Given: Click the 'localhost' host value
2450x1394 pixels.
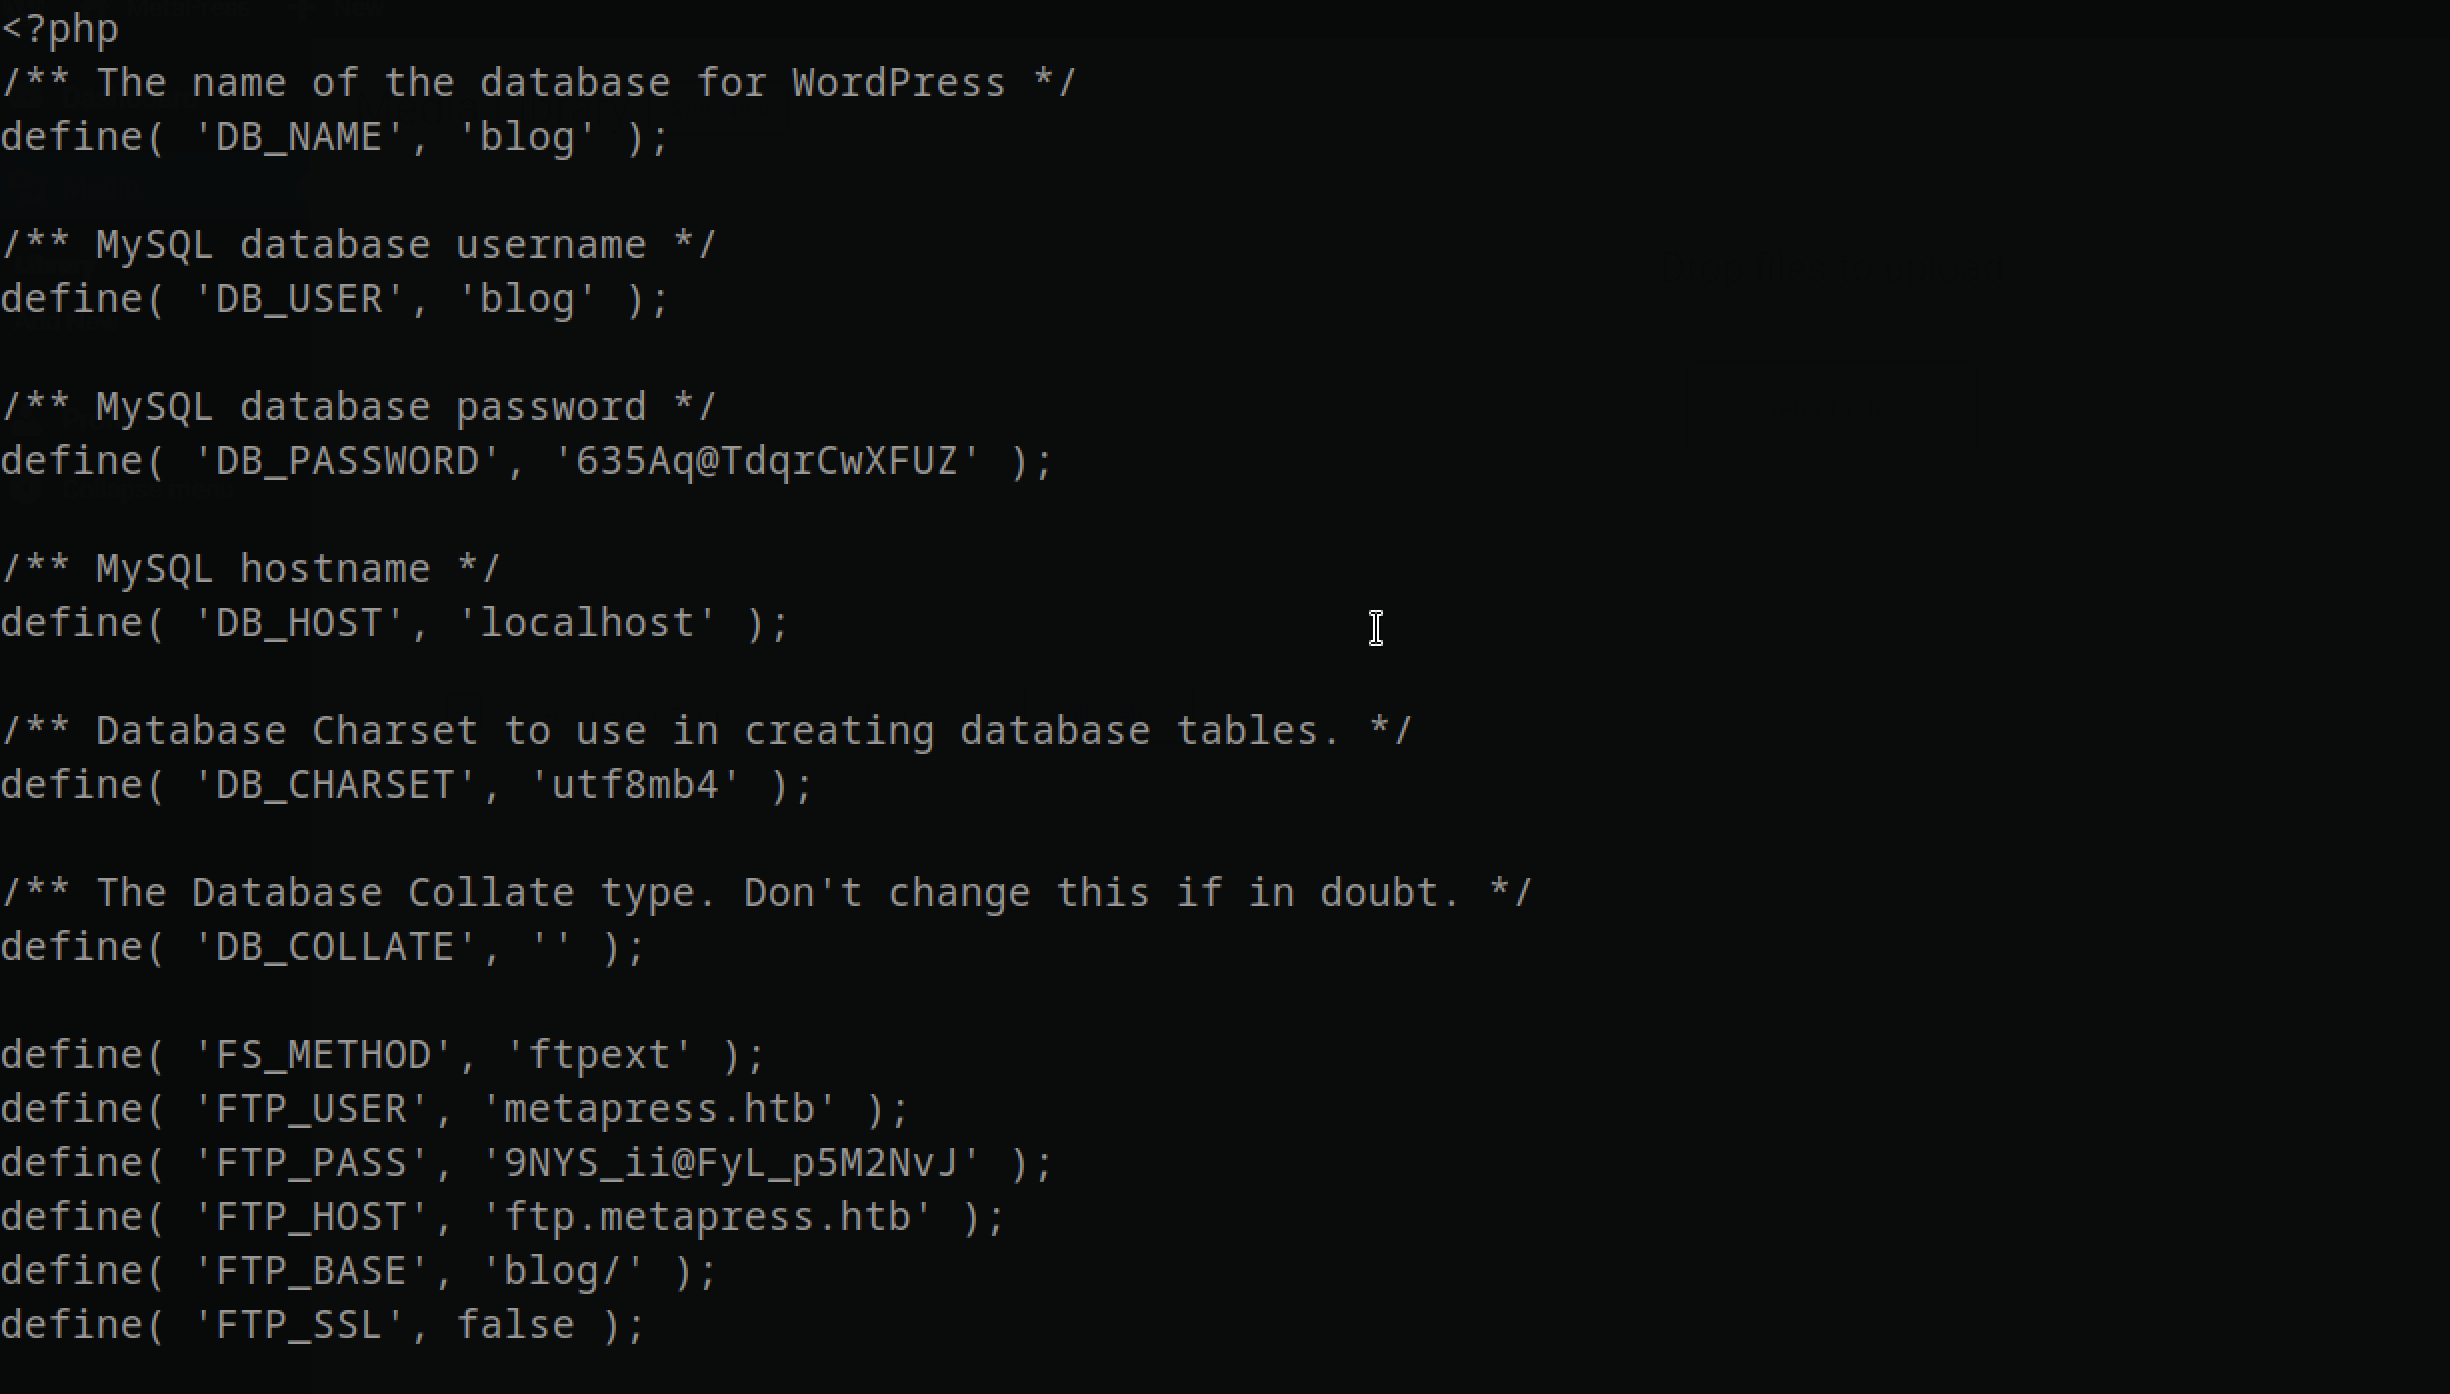Looking at the screenshot, I should pos(587,623).
